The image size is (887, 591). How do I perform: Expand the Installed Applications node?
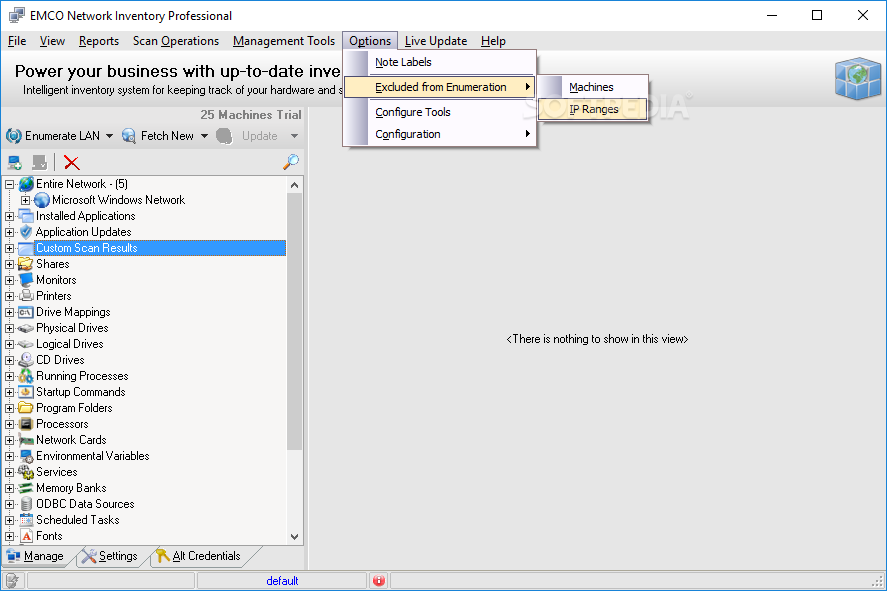click(x=10, y=216)
